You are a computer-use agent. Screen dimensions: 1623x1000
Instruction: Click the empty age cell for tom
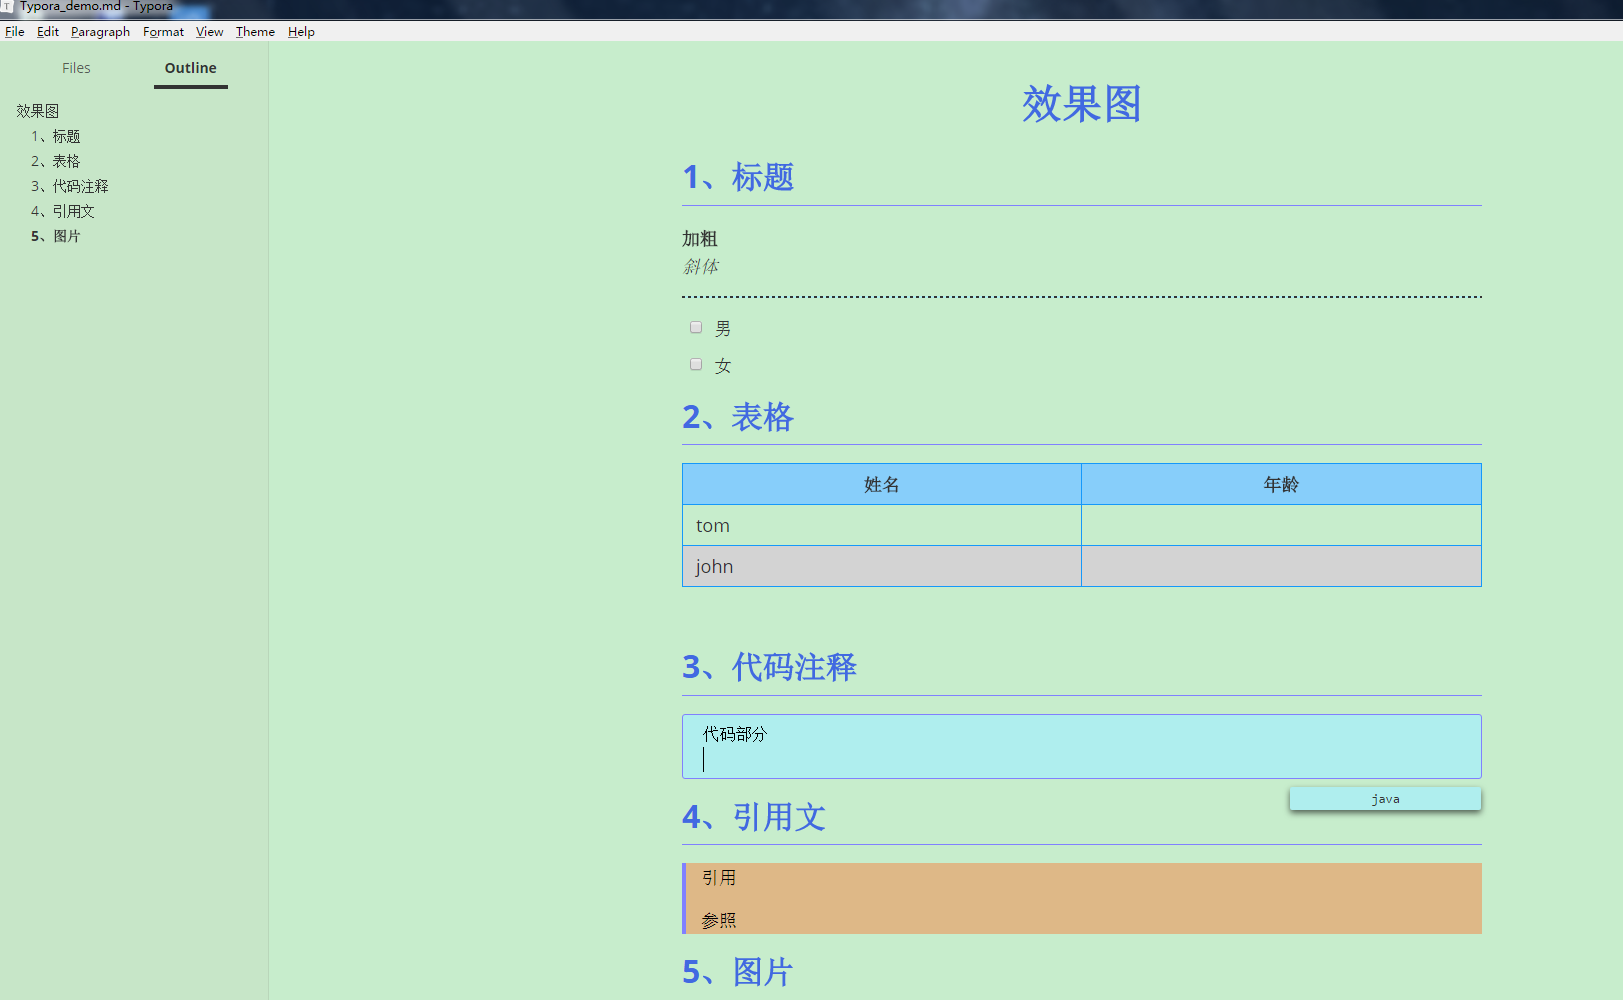1281,525
